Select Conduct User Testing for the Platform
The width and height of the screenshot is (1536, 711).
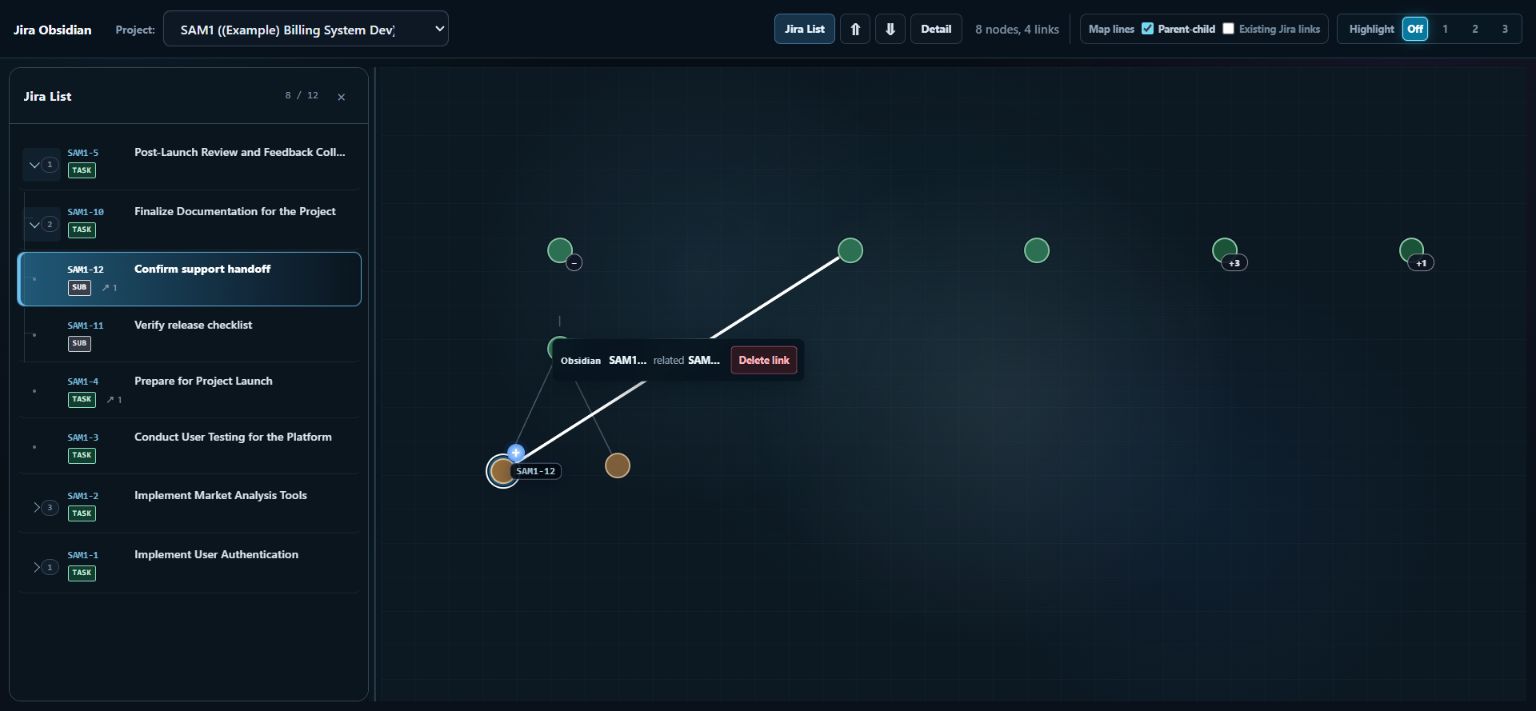pos(189,446)
